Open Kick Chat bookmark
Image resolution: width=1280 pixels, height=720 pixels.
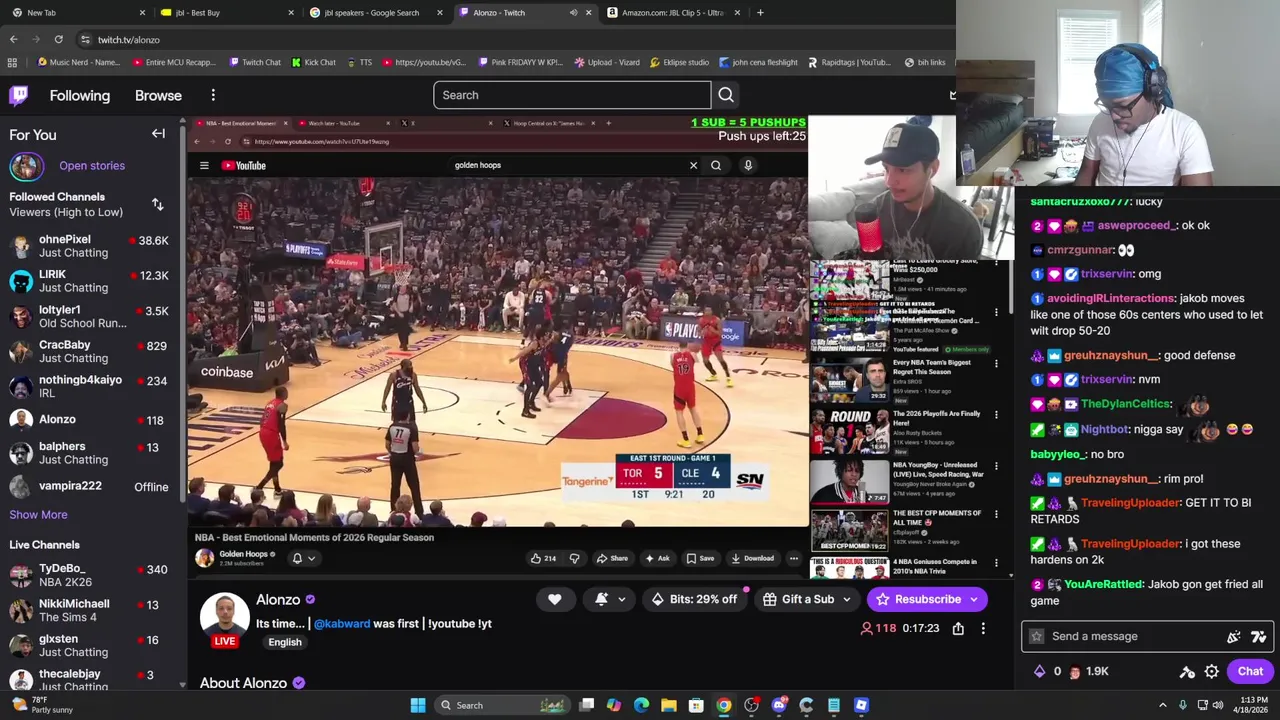tap(314, 62)
